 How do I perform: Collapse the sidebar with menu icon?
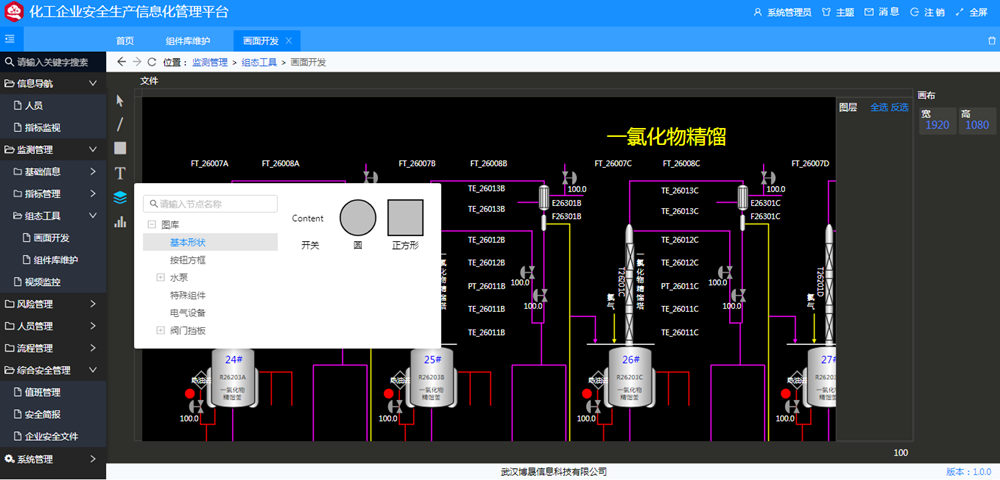9,40
